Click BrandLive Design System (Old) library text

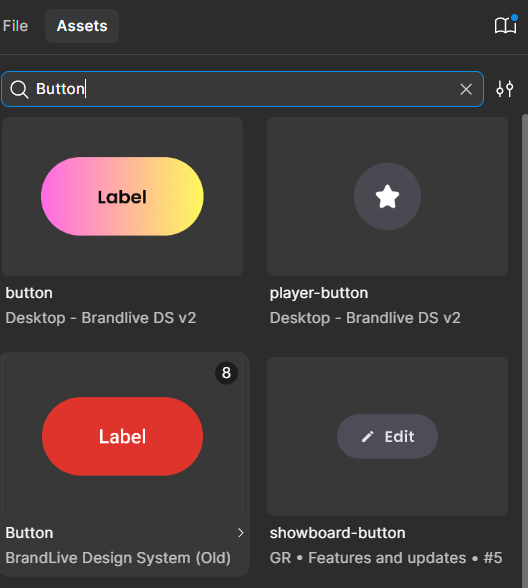[x=118, y=558]
